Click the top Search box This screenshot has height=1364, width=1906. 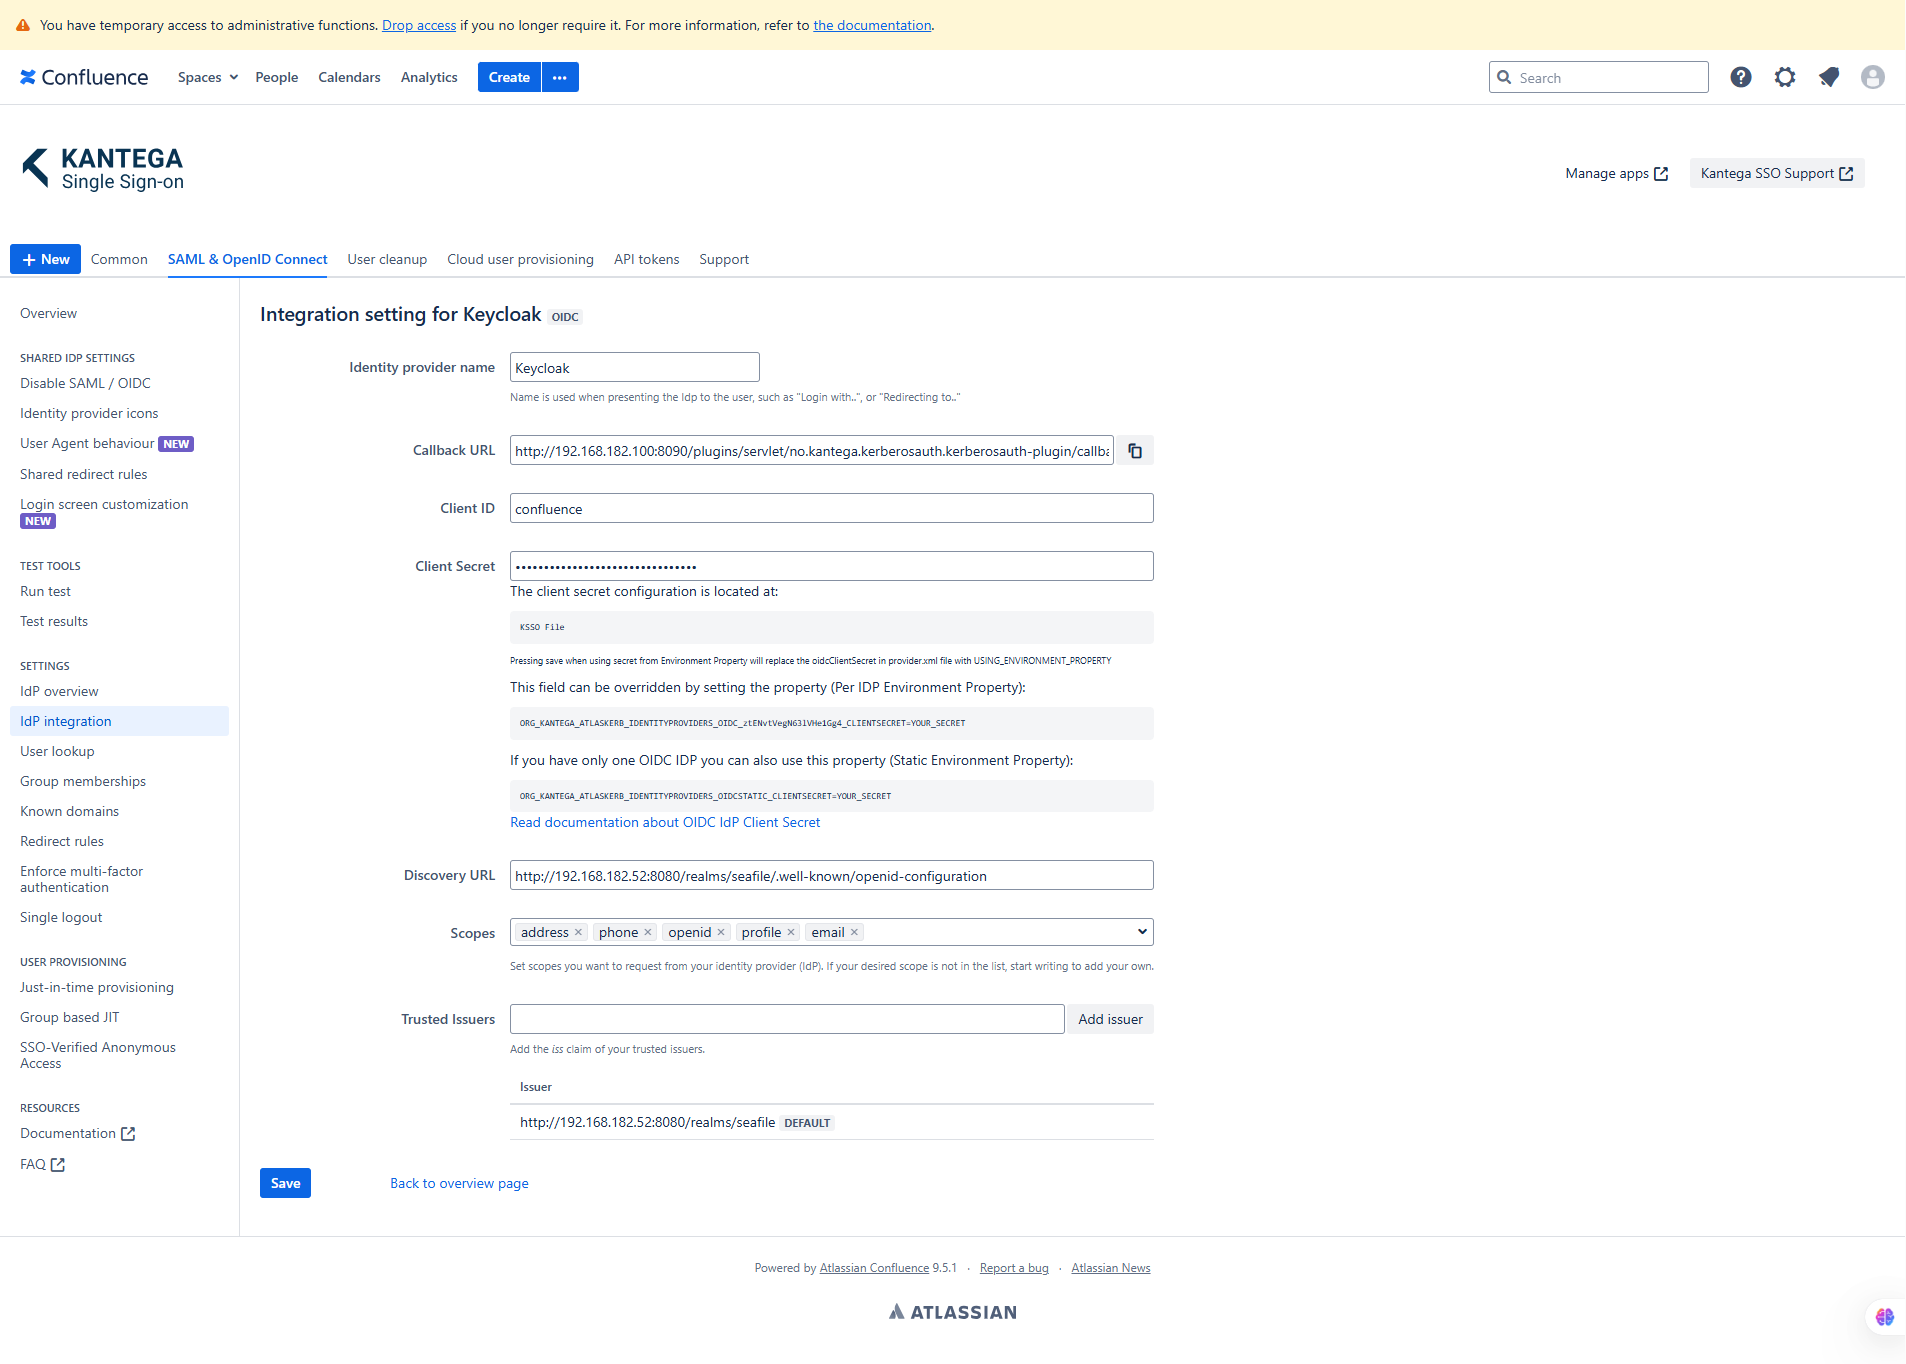(x=1598, y=77)
